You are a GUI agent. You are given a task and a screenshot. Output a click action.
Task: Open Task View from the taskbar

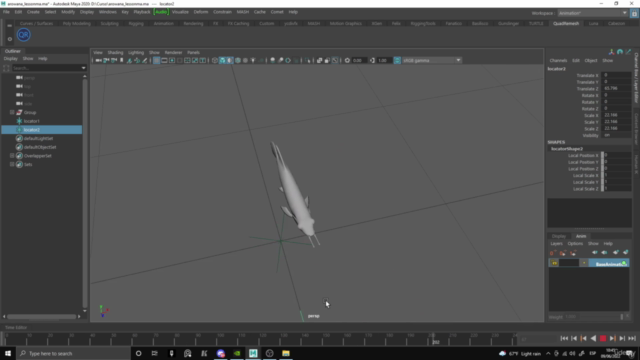tap(155, 353)
